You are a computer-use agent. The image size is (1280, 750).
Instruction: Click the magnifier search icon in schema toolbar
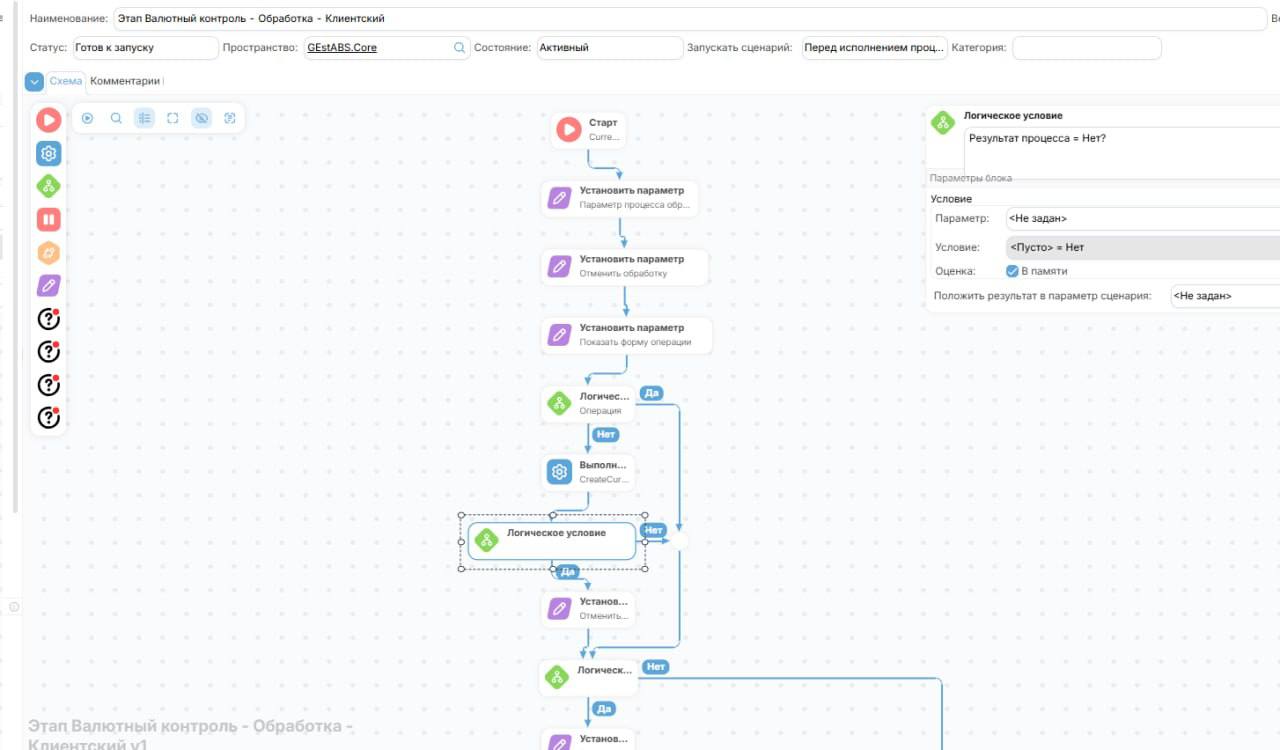(x=116, y=118)
